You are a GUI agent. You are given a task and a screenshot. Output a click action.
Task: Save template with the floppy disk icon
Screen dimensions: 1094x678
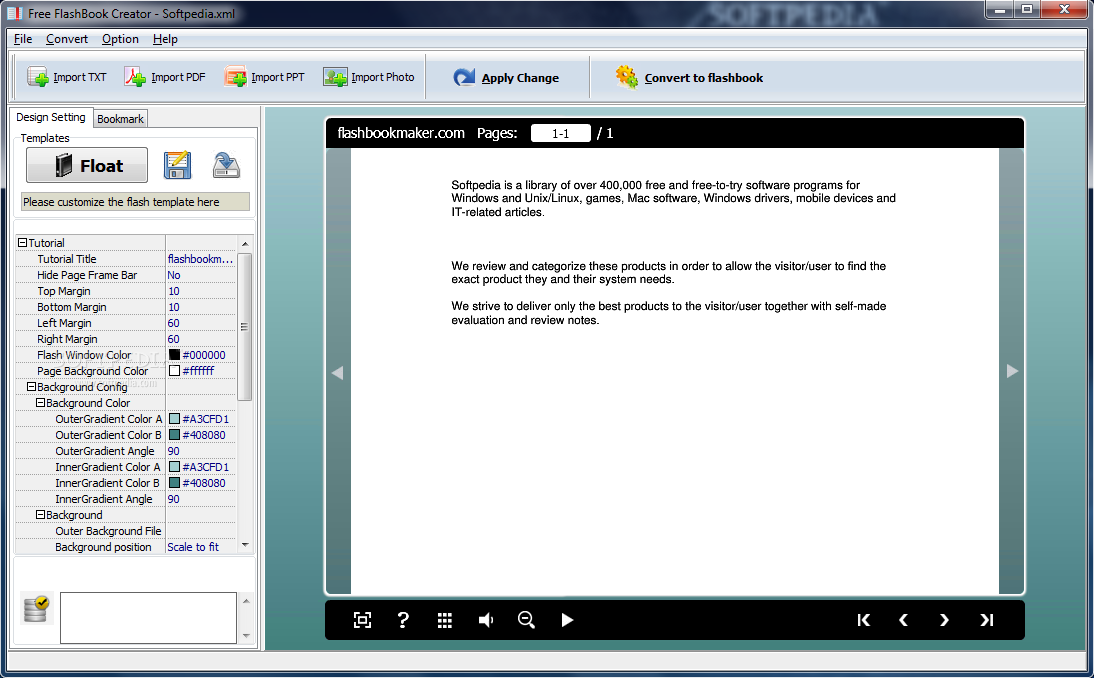pyautogui.click(x=177, y=165)
